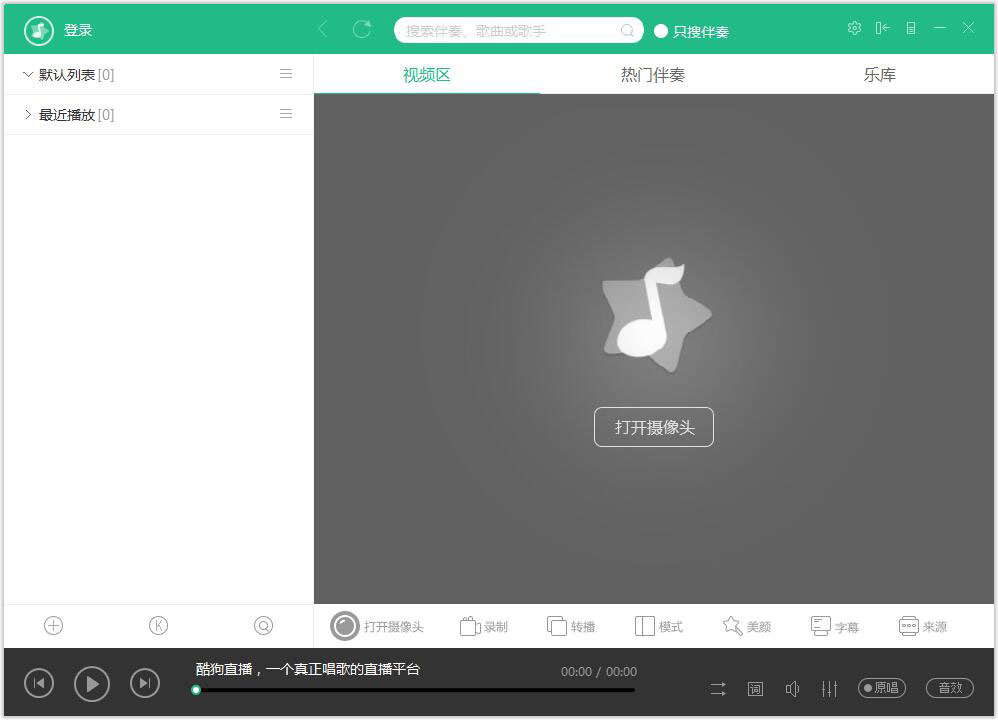Screen dimensions: 998x720
Task: Open the 模式 mode icon
Action: click(643, 625)
